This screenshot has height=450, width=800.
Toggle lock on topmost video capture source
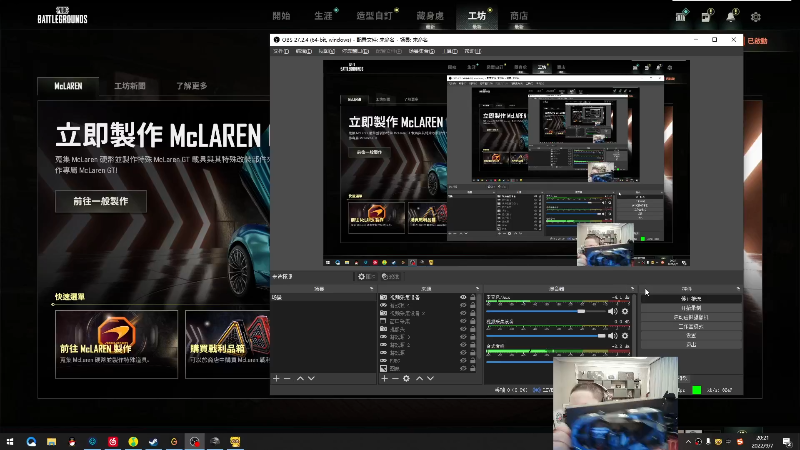[x=472, y=297]
